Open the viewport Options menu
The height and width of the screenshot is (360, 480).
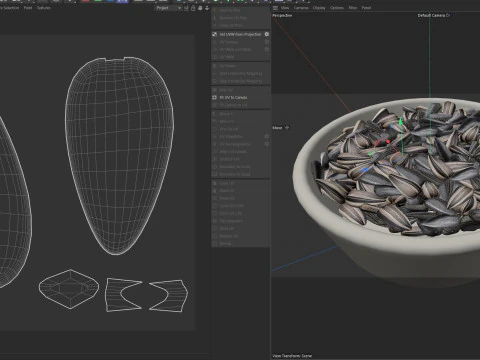[x=337, y=8]
